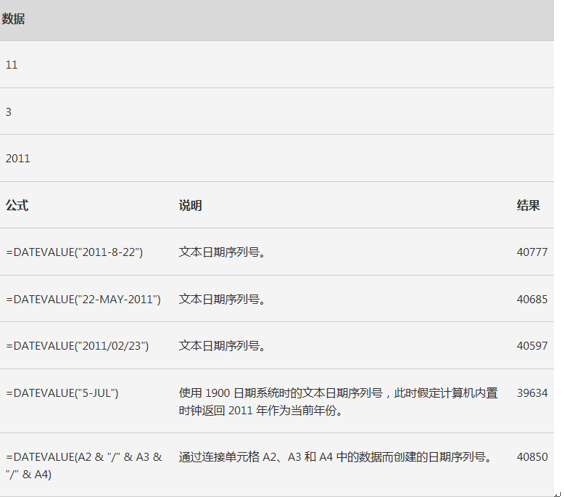Click result value 40685
Image resolution: width=564 pixels, height=497 pixels.
click(x=532, y=299)
